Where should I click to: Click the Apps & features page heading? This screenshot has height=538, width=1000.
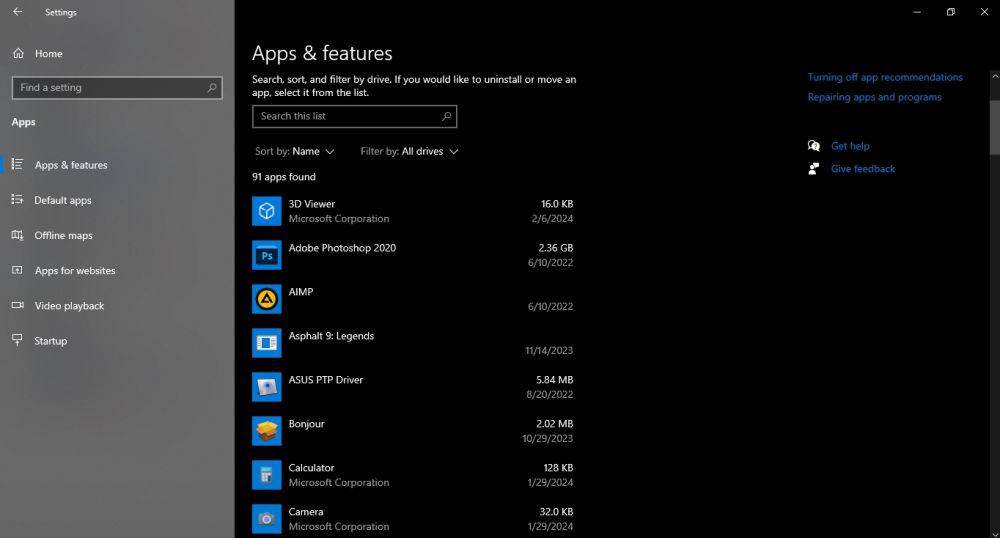[x=322, y=54]
